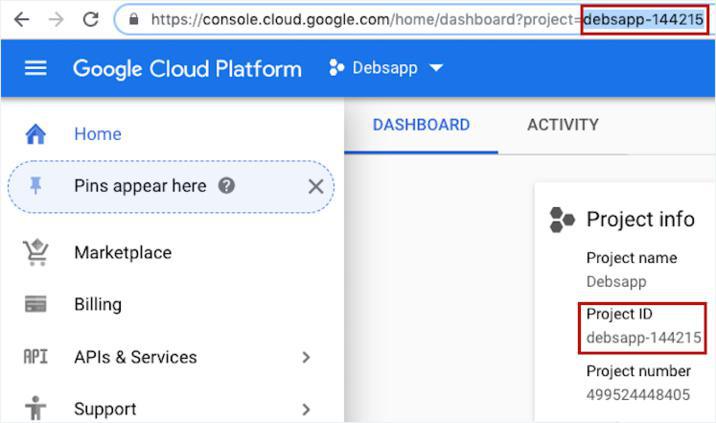Reload the page with the refresh icon
The width and height of the screenshot is (716, 423).
click(90, 19)
